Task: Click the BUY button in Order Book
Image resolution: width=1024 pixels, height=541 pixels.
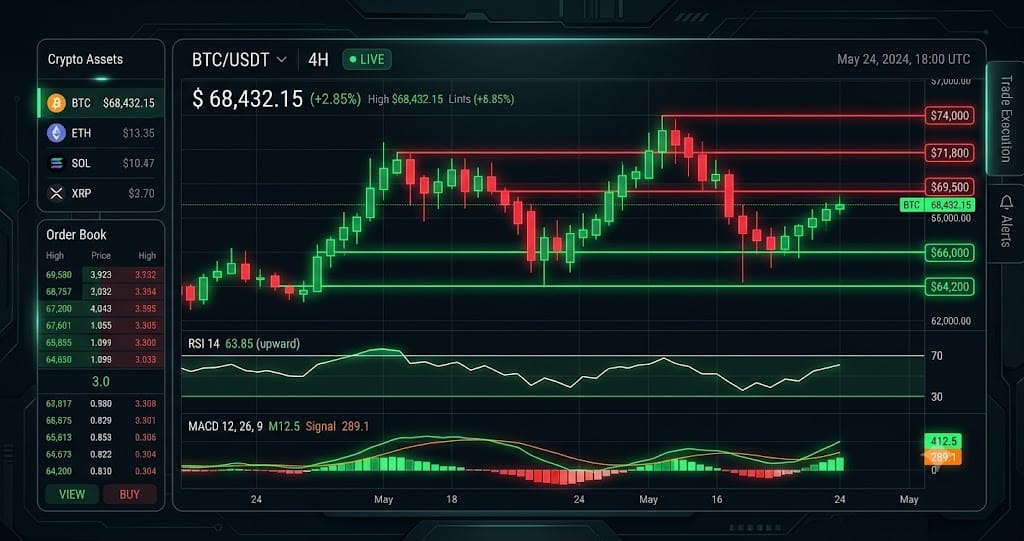Action: pyautogui.click(x=129, y=494)
